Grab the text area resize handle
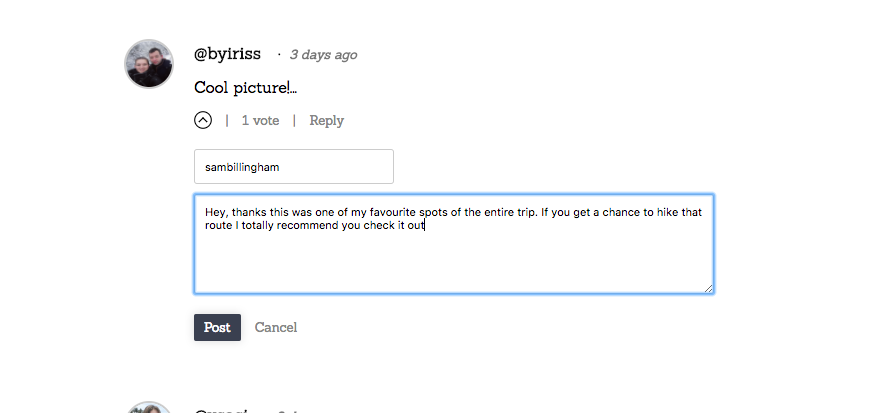 (709, 289)
